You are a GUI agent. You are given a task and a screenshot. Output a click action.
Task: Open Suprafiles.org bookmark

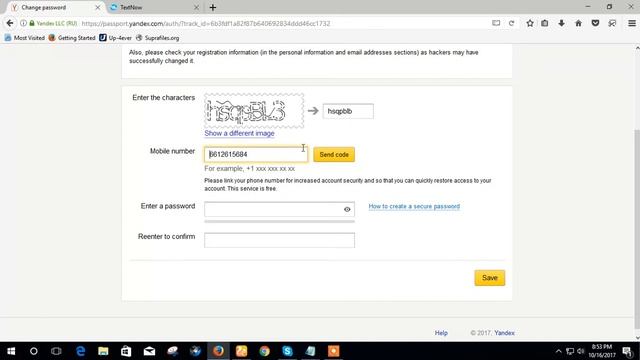[x=158, y=38]
